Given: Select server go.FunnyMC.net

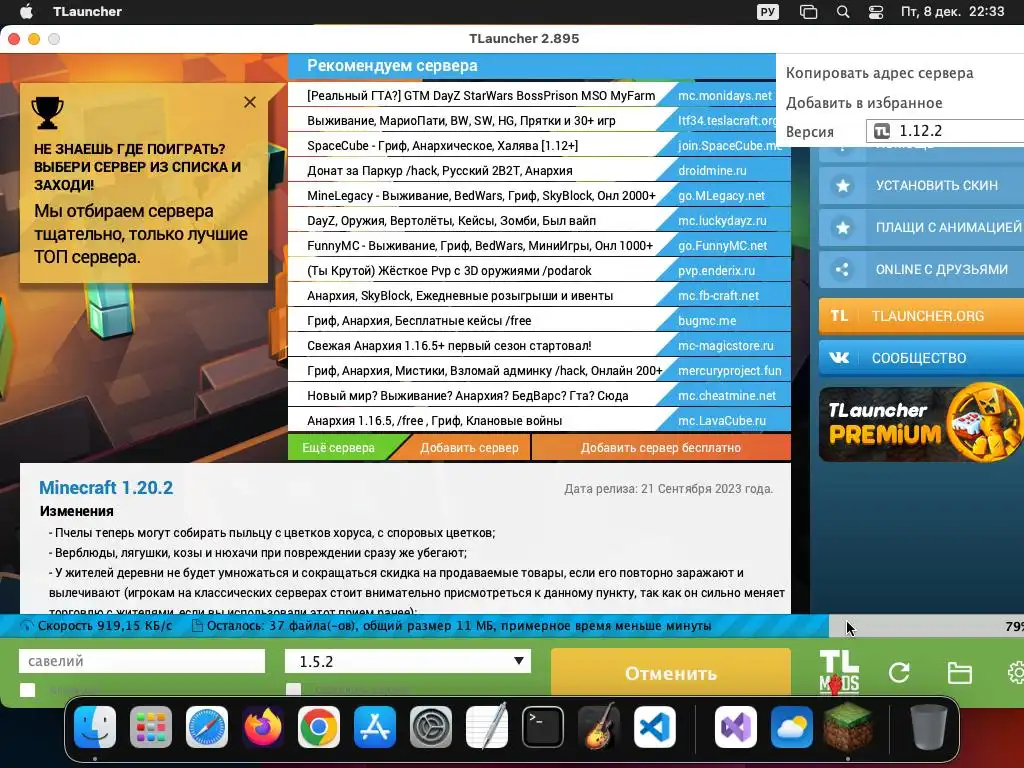Looking at the screenshot, I should (722, 246).
